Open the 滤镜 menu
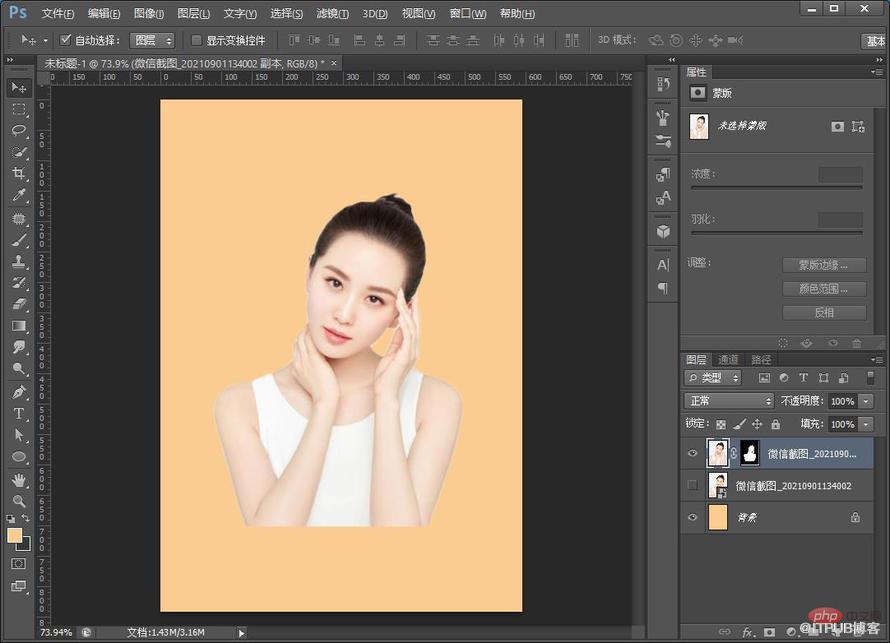The image size is (890, 643). pyautogui.click(x=333, y=14)
